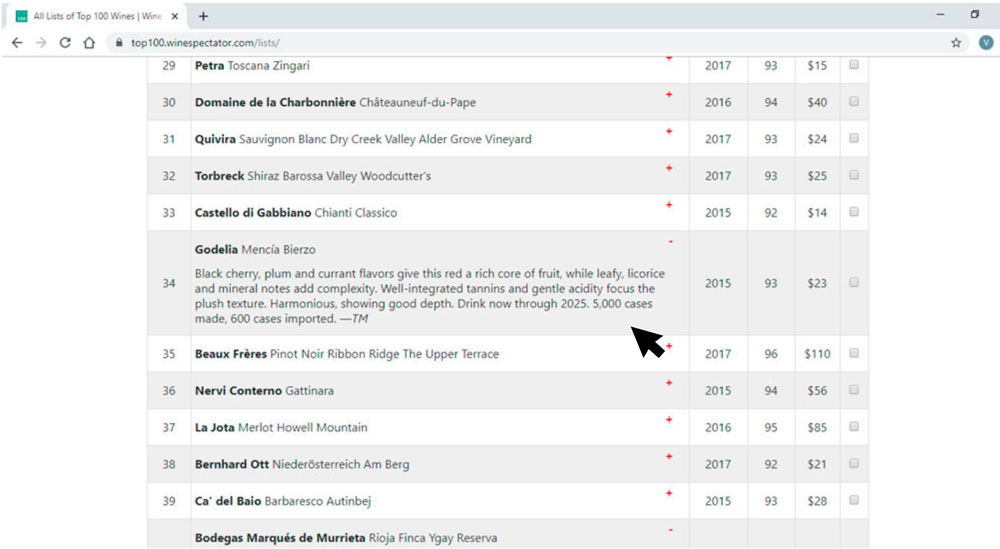This screenshot has height=549, width=1000.
Task: Go forward in browser history
Action: coord(41,43)
